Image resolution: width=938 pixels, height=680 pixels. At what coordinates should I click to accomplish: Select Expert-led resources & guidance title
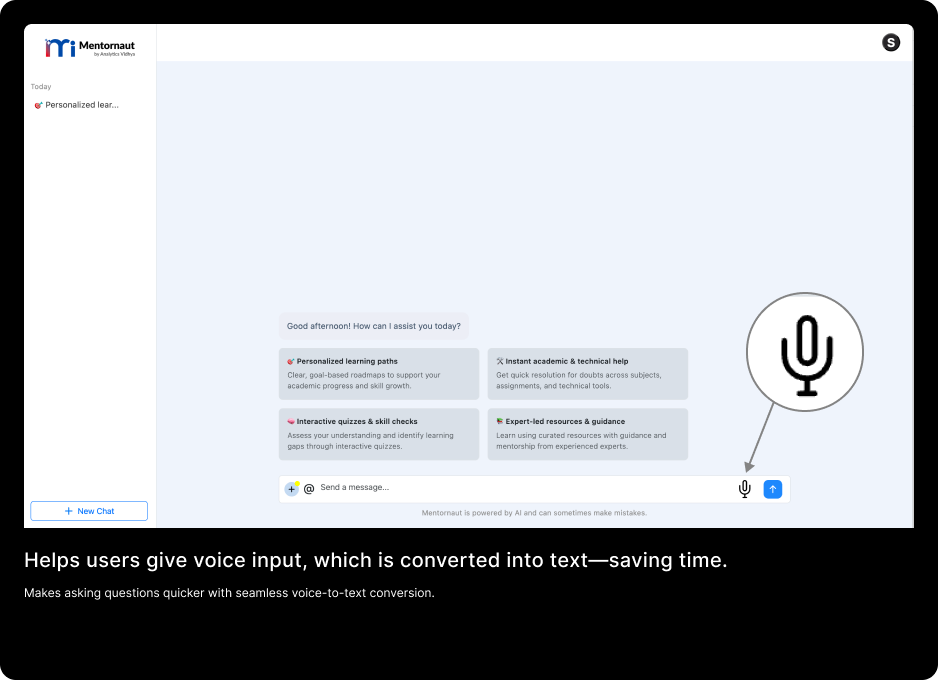[565, 421]
